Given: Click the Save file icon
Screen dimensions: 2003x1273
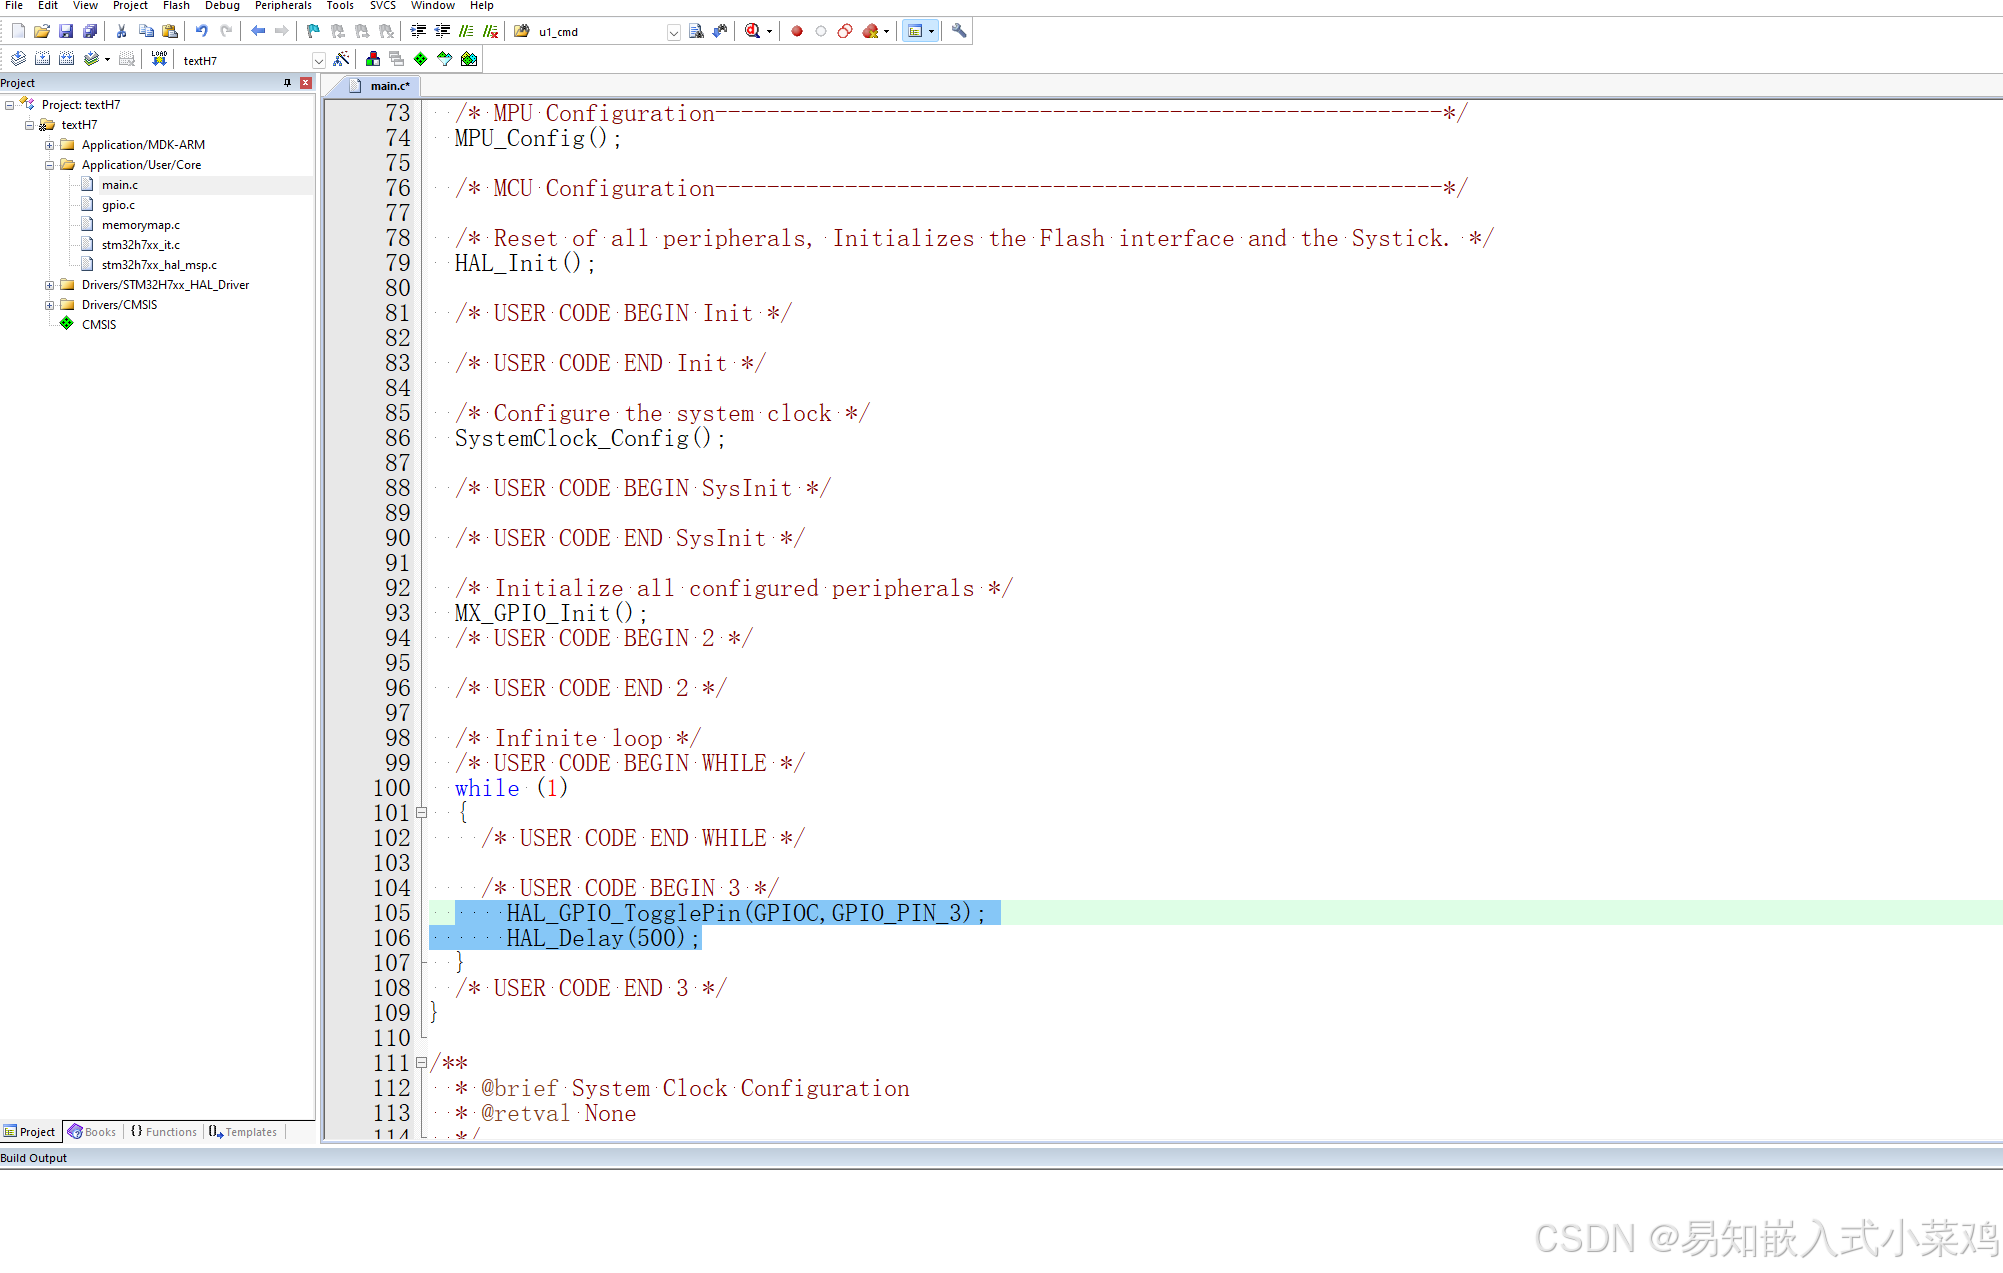Looking at the screenshot, I should pyautogui.click(x=66, y=31).
